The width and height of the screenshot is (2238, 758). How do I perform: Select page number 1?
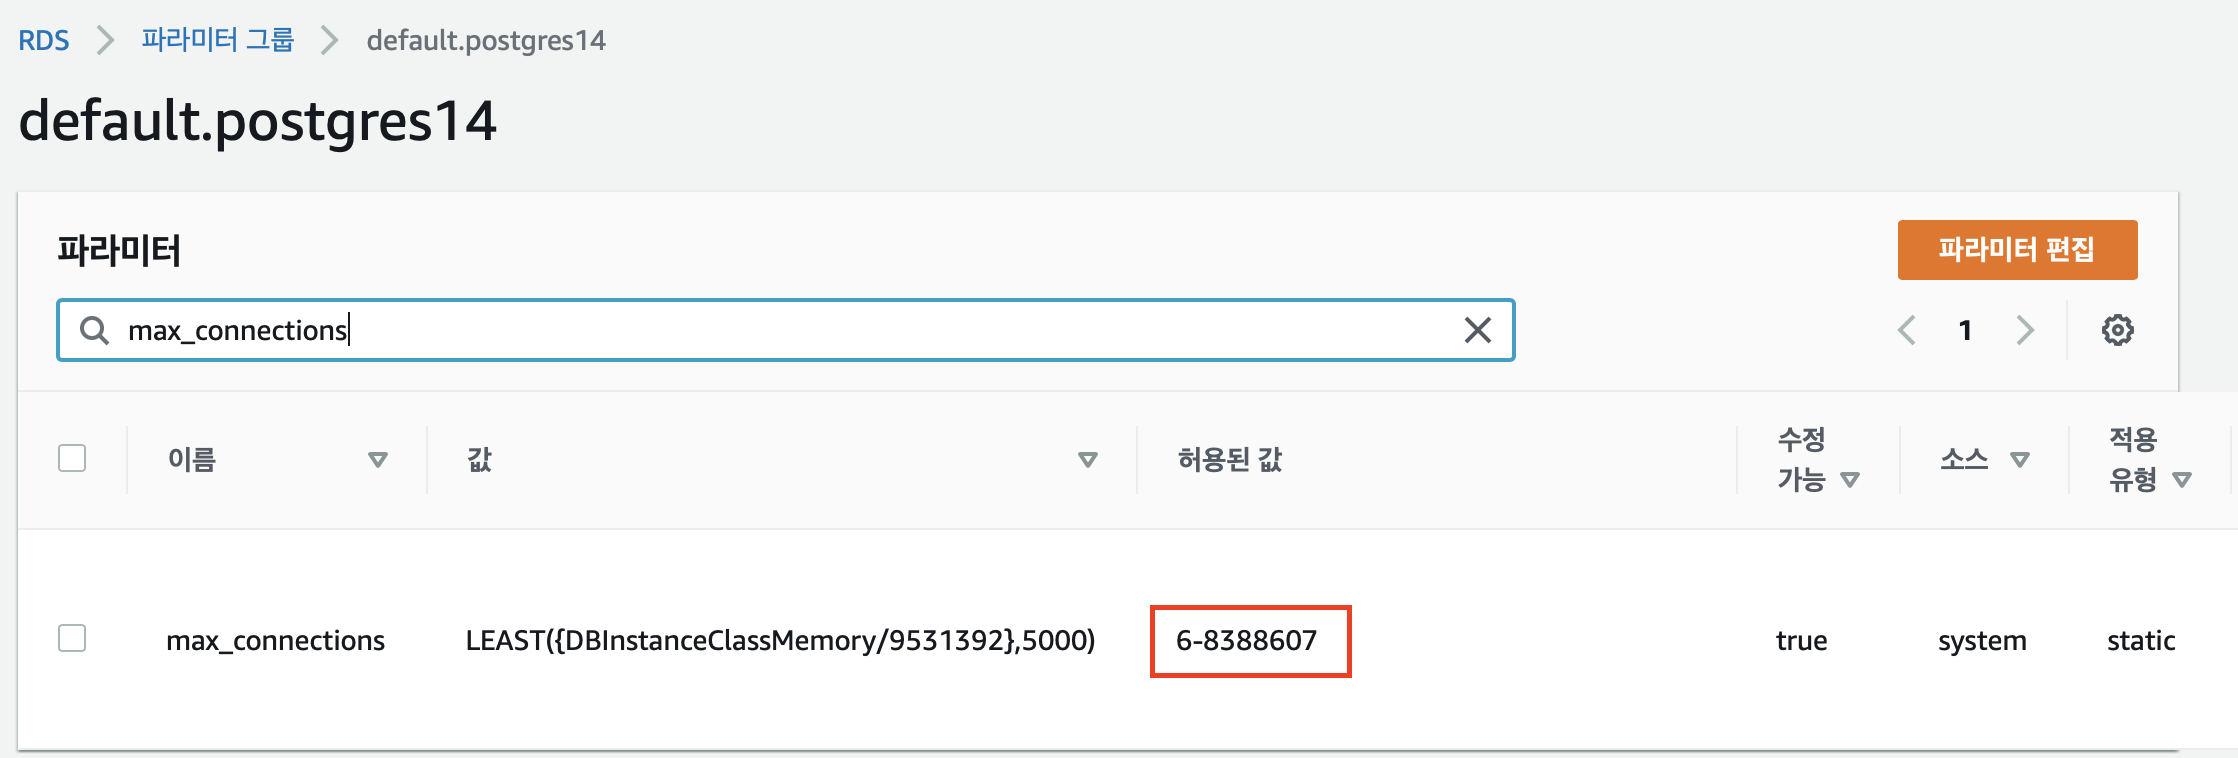tap(1965, 331)
